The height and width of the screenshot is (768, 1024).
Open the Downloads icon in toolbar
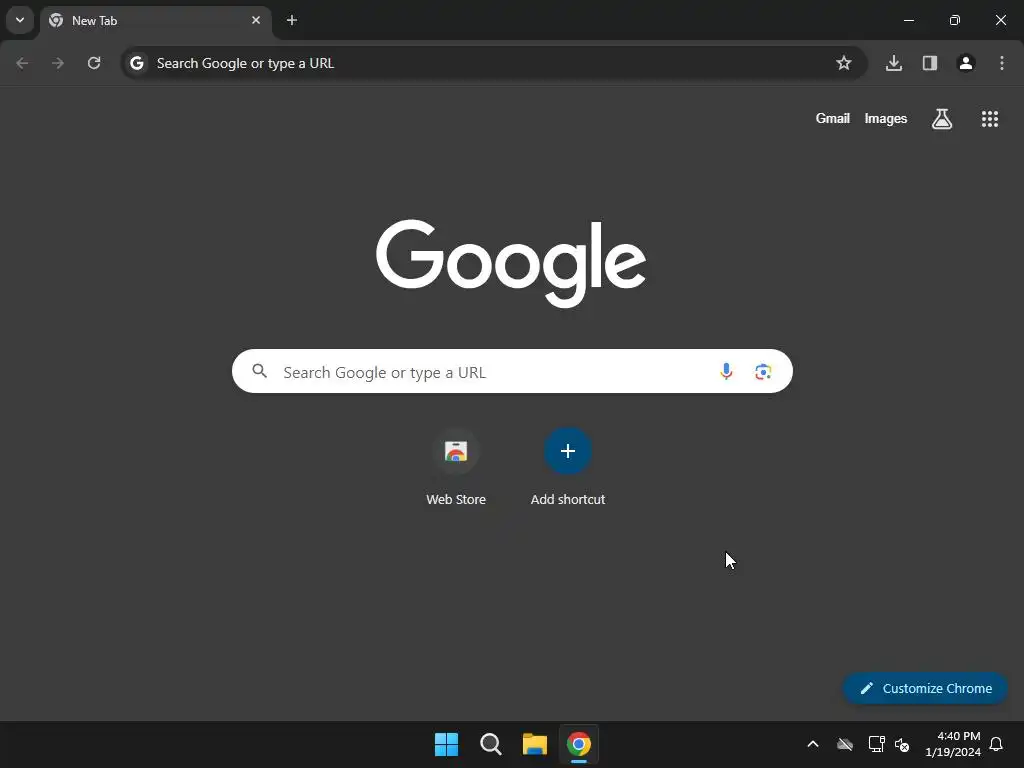pyautogui.click(x=894, y=63)
